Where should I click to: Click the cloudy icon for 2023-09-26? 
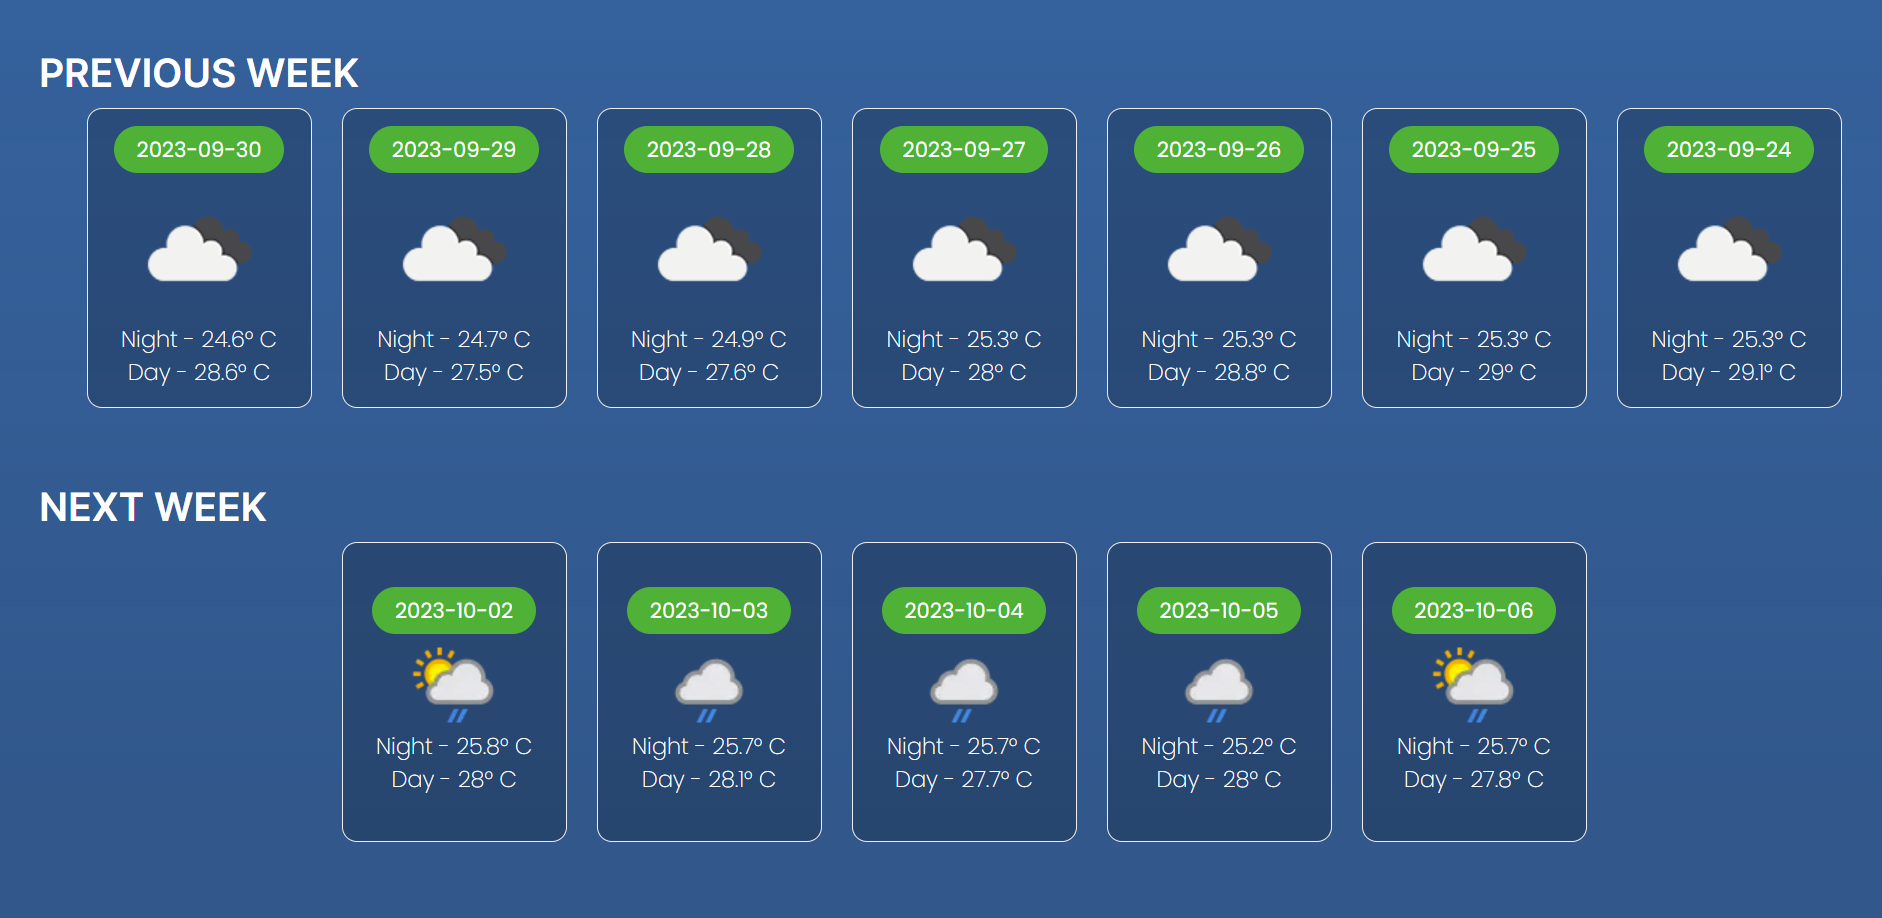[x=1218, y=250]
